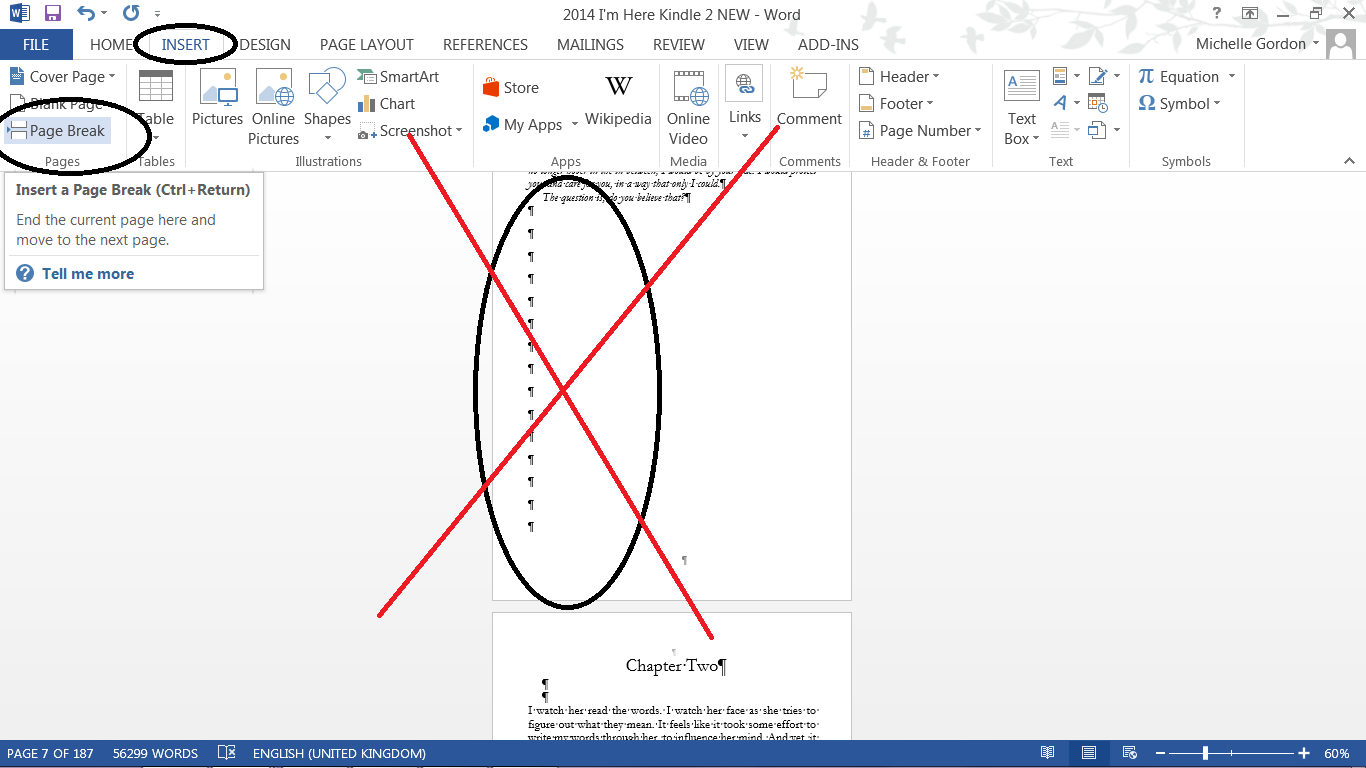This screenshot has height=768, width=1366.
Task: Switch to the REVIEW tab
Action: point(679,45)
